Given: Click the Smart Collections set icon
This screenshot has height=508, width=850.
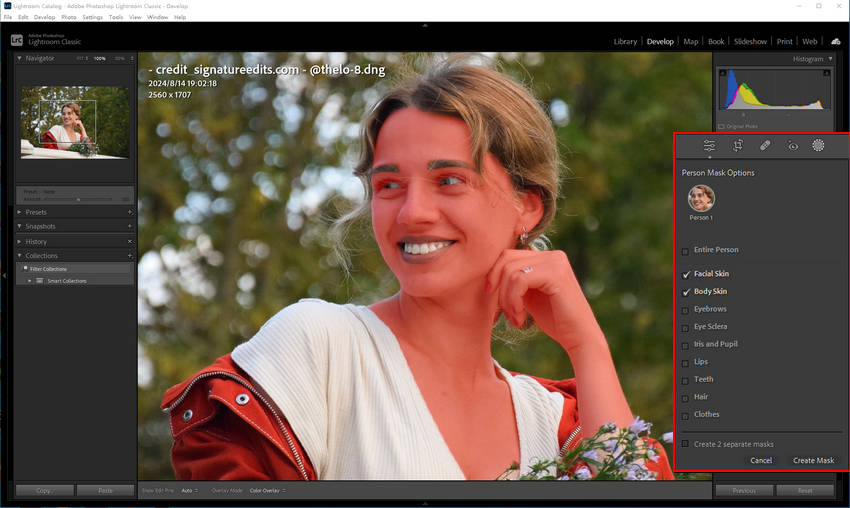Looking at the screenshot, I should (x=40, y=281).
